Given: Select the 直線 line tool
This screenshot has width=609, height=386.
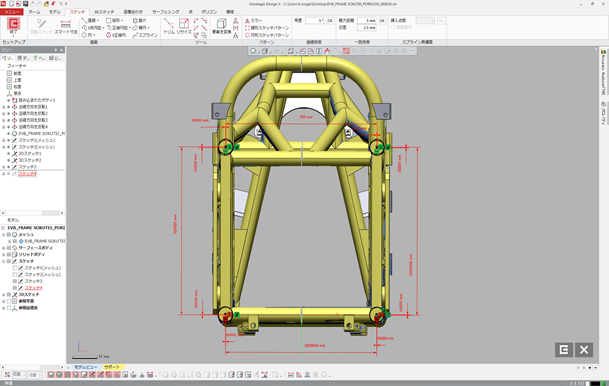Looking at the screenshot, I should coord(89,20).
